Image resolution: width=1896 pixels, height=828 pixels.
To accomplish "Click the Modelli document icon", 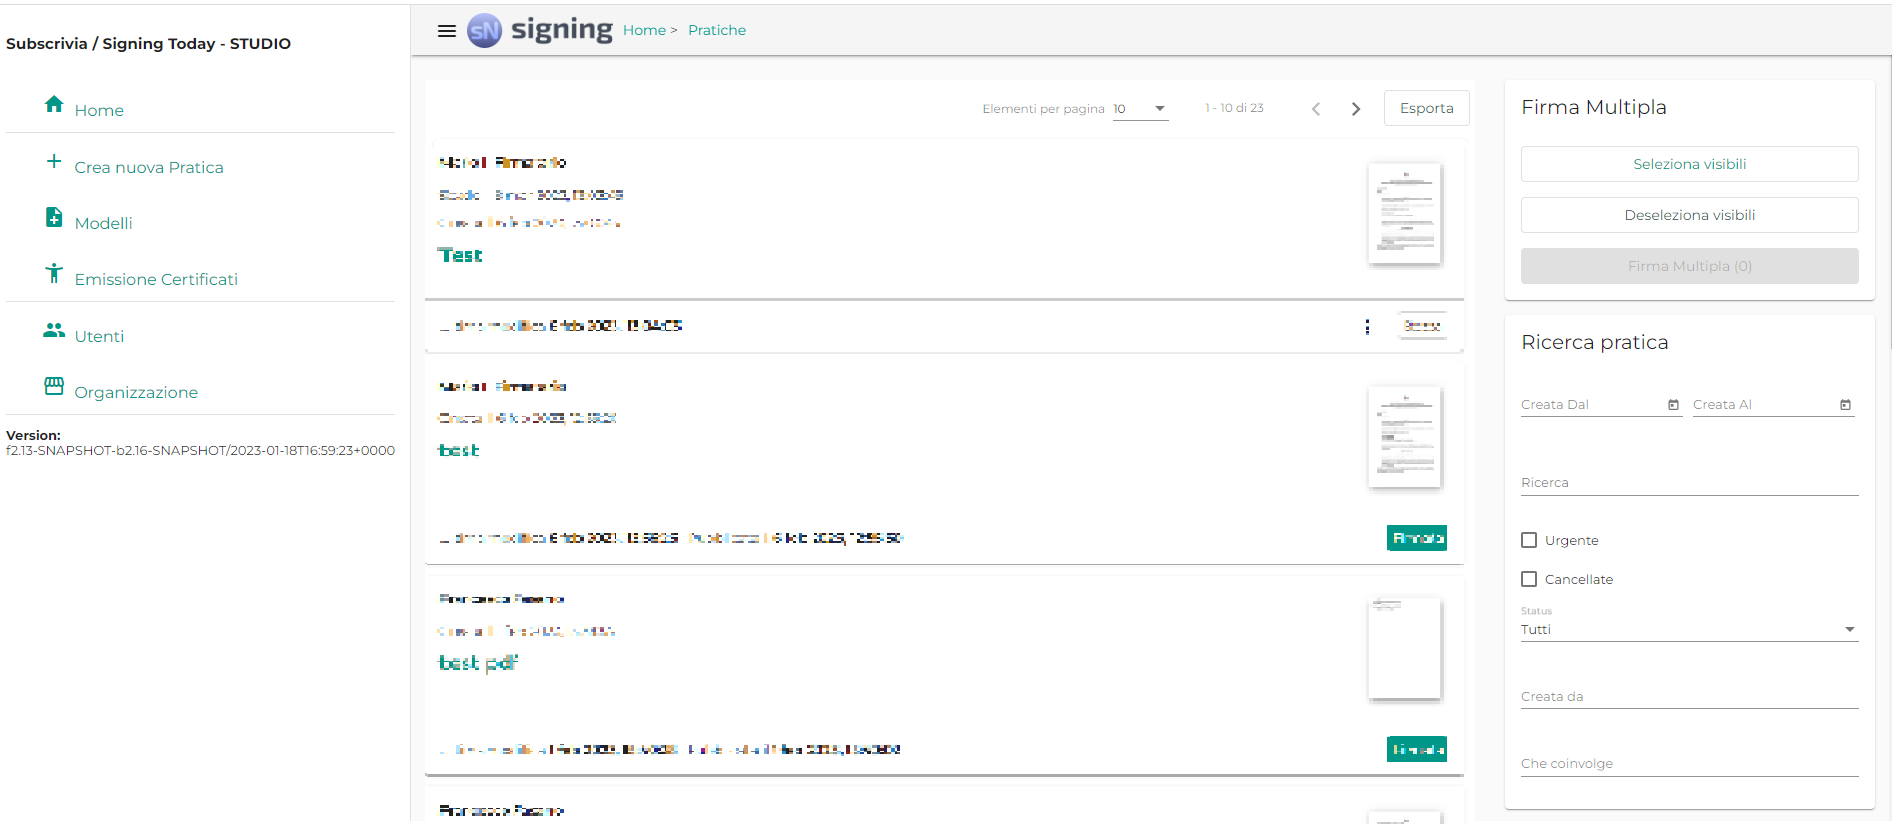I will click(x=54, y=218).
